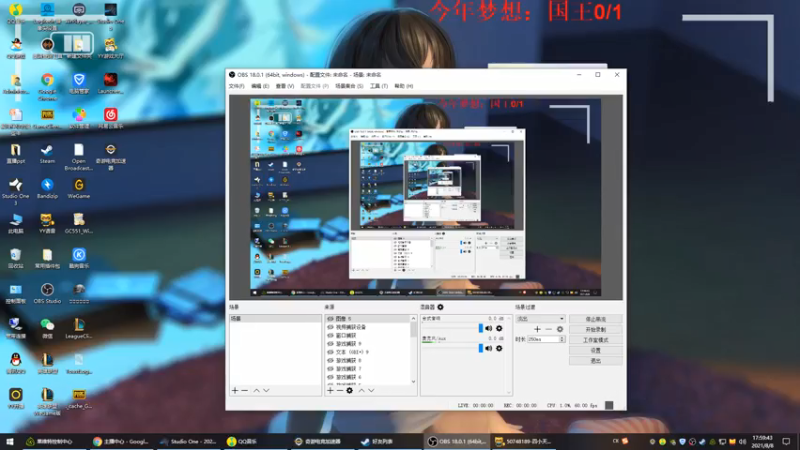The height and width of the screenshot is (450, 800).
Task: Click the sources list scroll-down arrow
Action: (413, 382)
